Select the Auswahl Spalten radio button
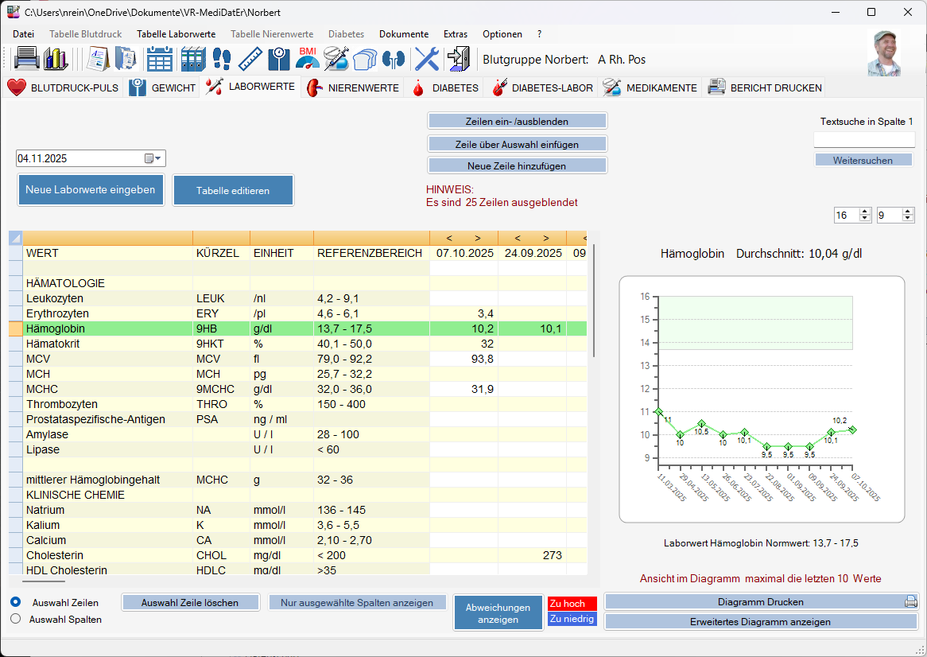The width and height of the screenshot is (927, 657). [16, 619]
